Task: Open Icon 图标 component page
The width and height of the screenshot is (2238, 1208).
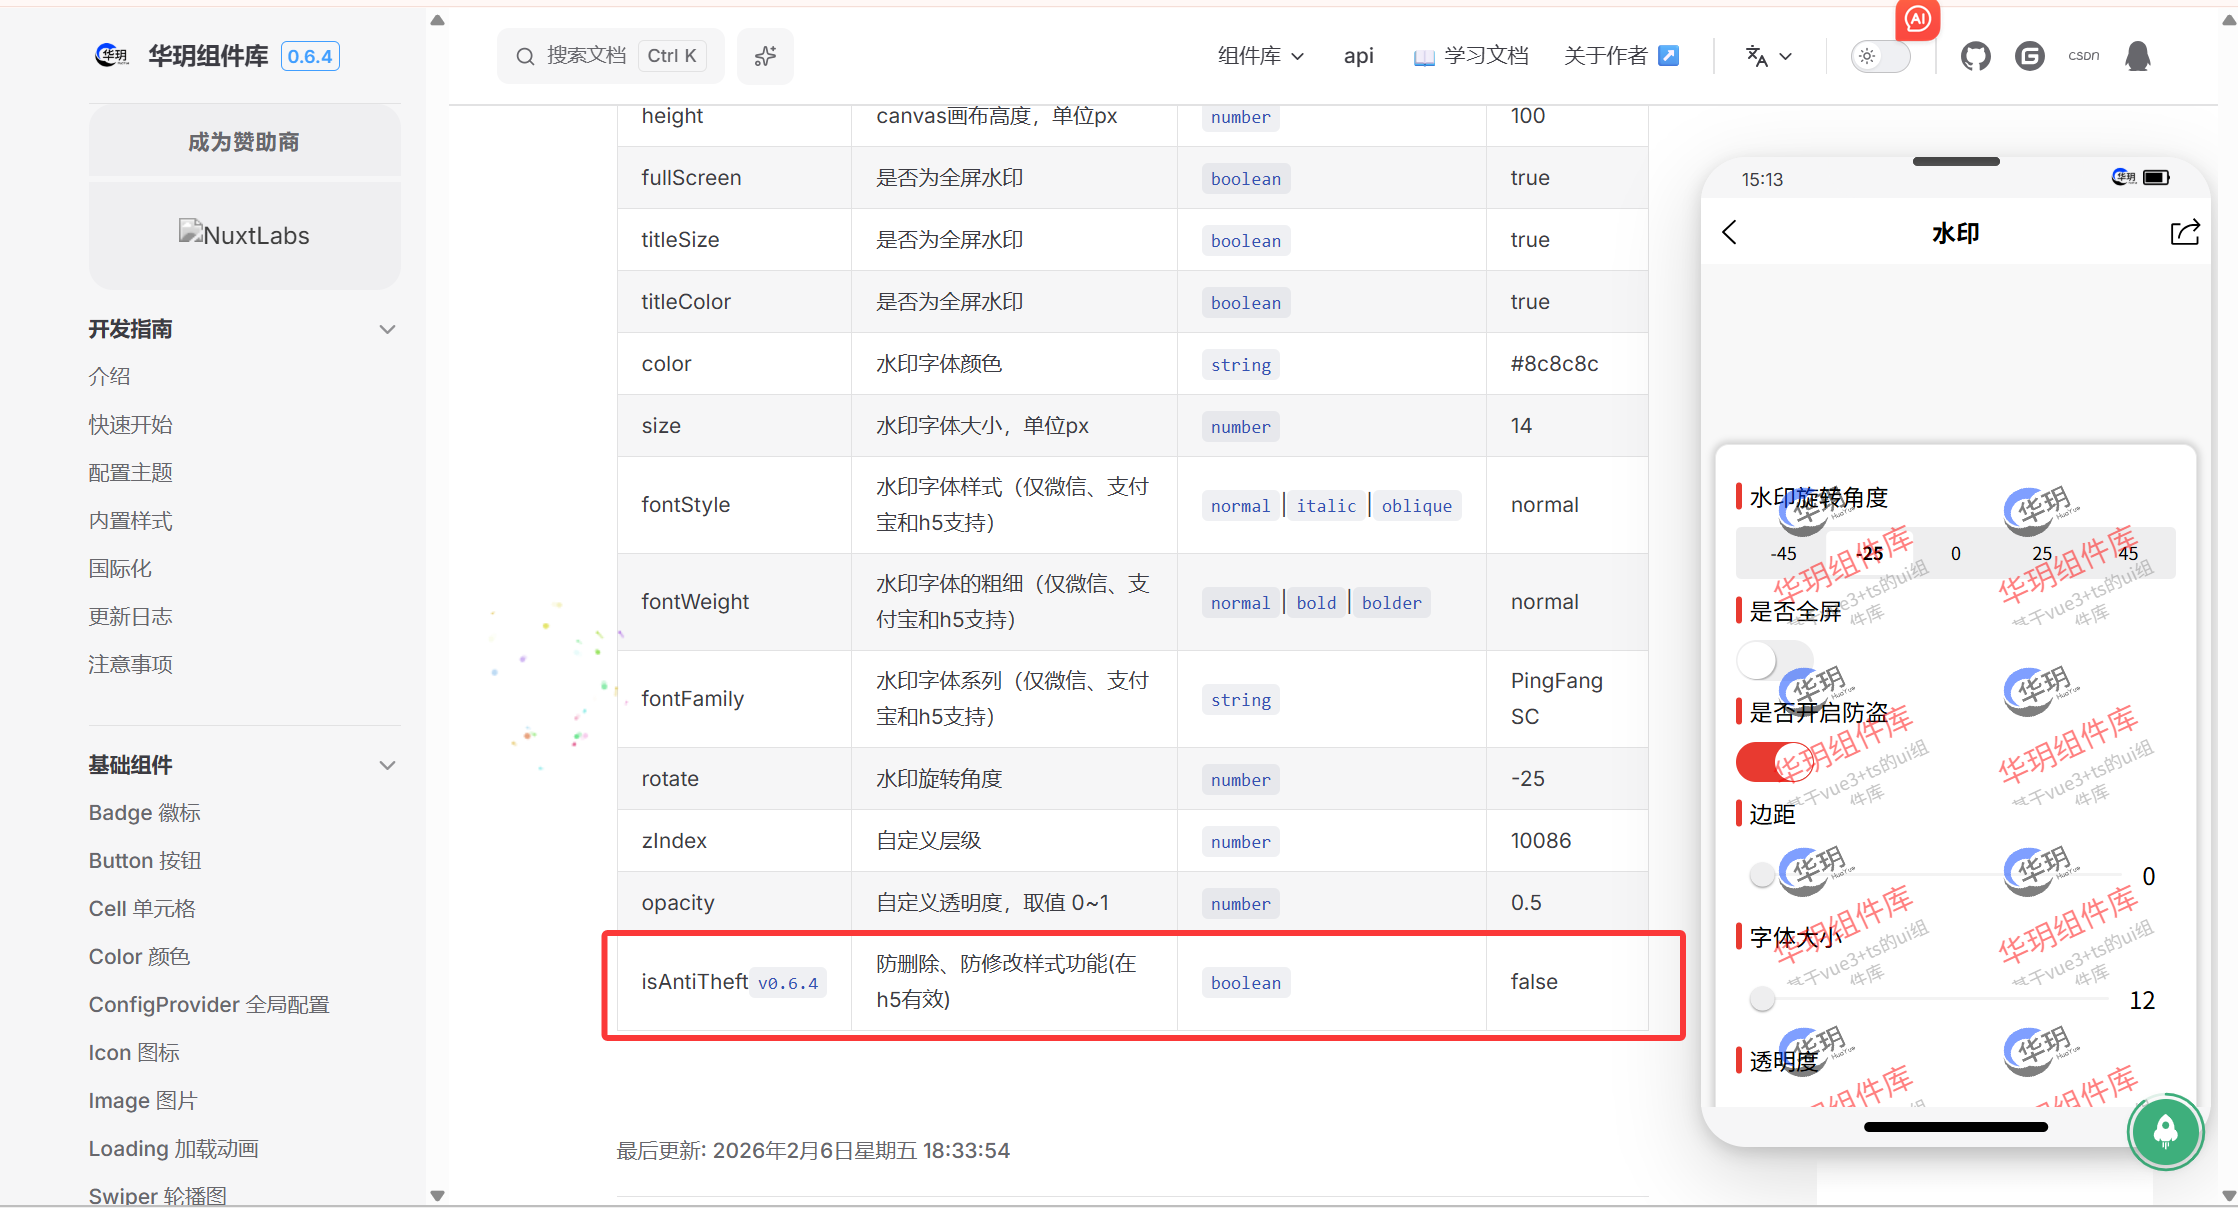Action: pos(134,1053)
